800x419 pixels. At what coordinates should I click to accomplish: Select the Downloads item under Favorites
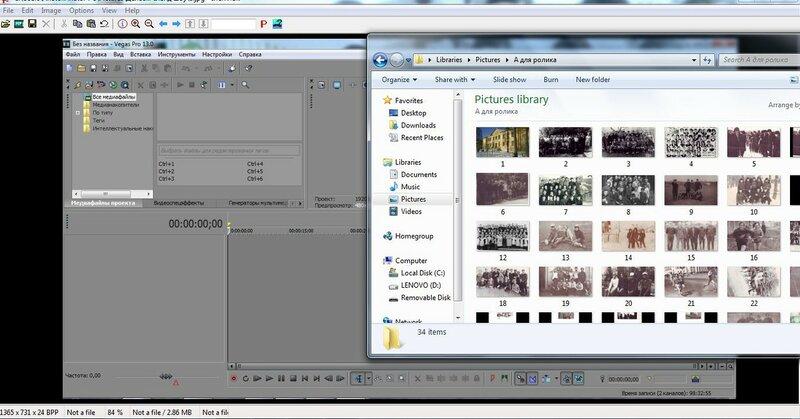[418, 125]
